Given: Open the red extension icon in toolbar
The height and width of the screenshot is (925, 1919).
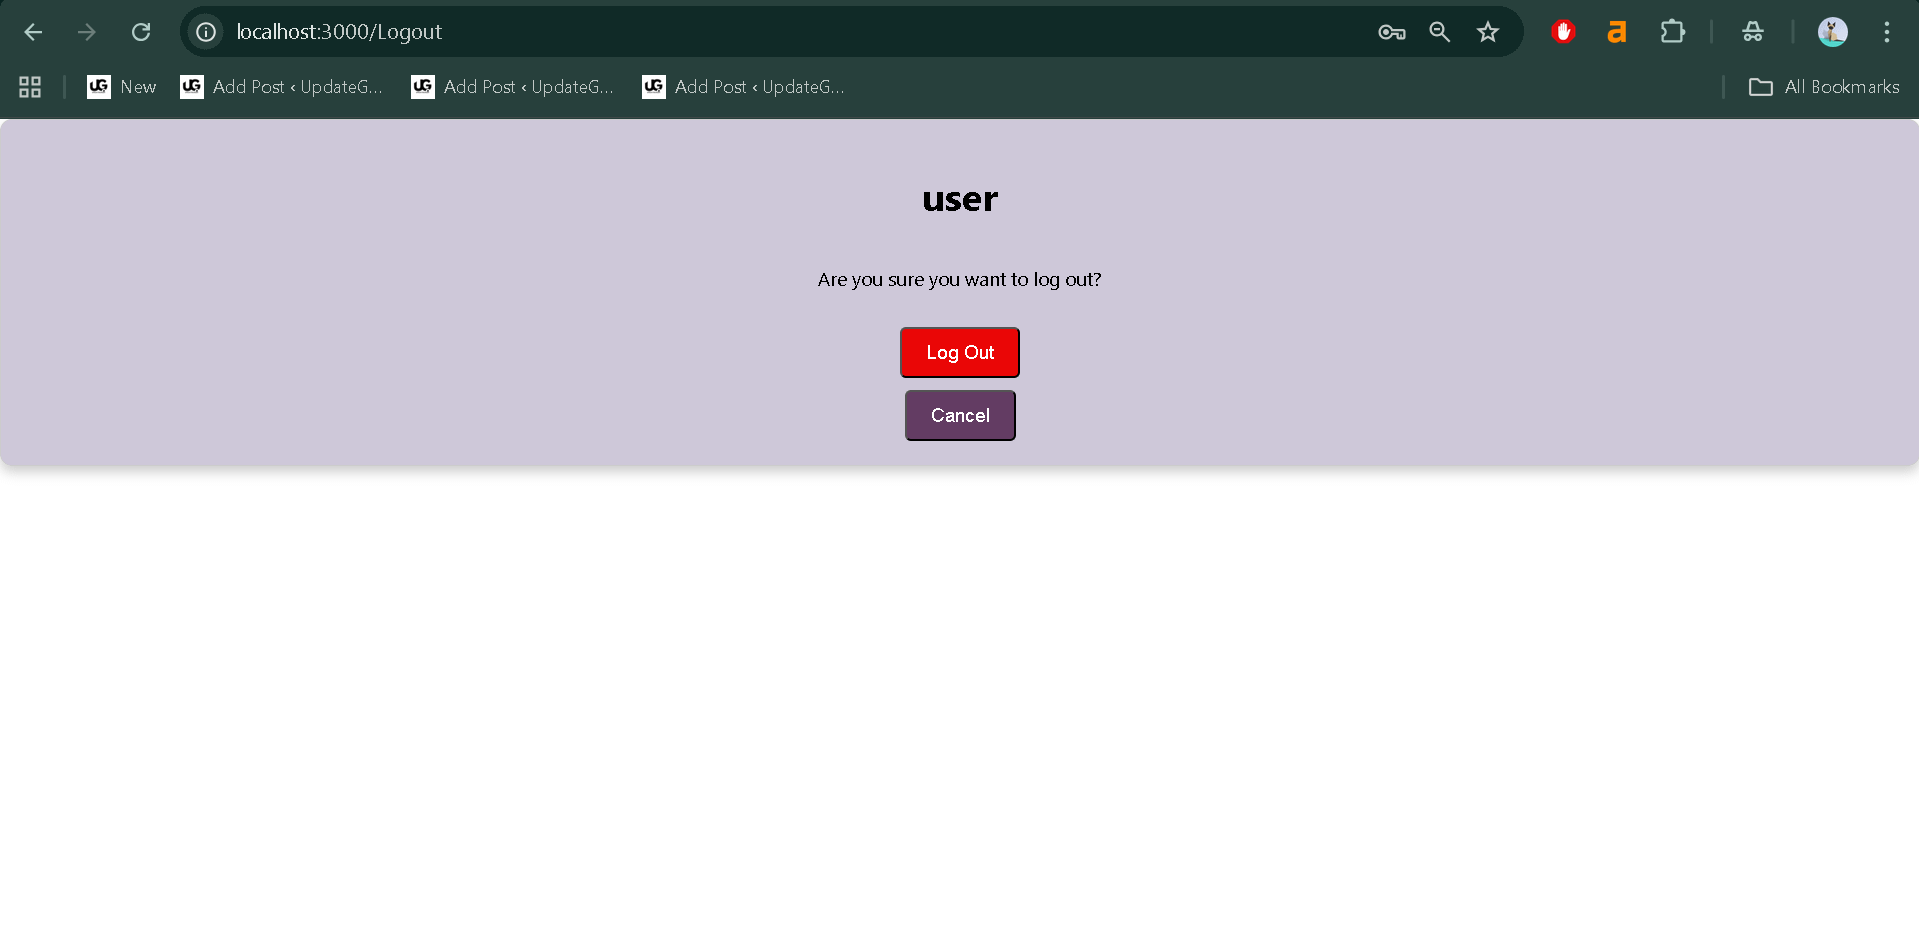Looking at the screenshot, I should pyautogui.click(x=1563, y=32).
